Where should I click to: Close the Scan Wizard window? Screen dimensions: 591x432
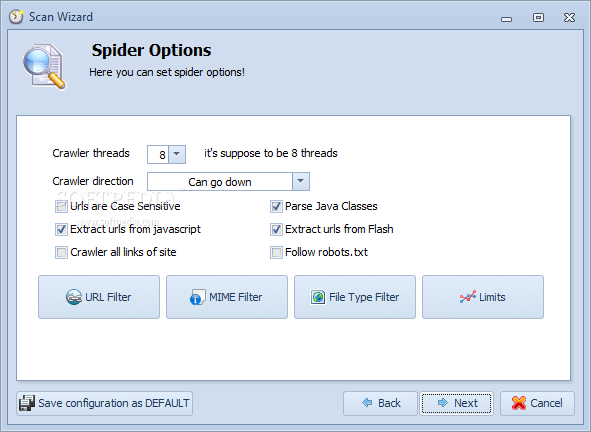pos(570,17)
